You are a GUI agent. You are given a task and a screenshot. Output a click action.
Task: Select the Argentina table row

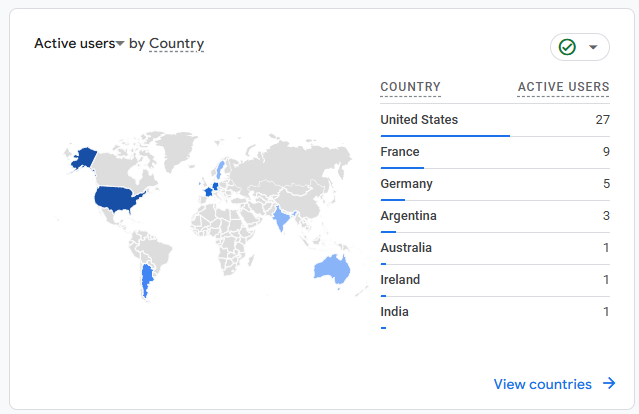pos(494,216)
